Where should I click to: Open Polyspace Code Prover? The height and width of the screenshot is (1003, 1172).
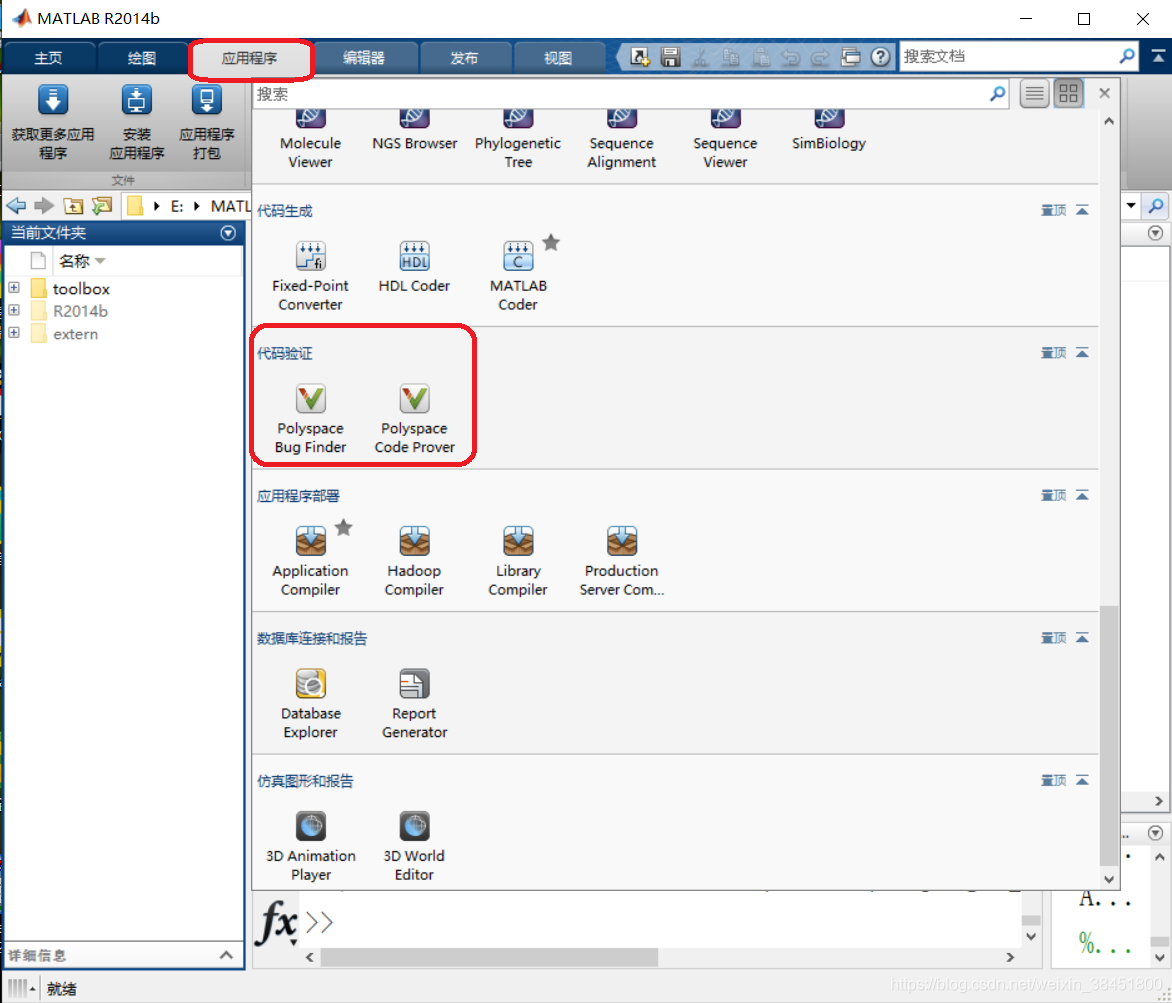click(414, 419)
